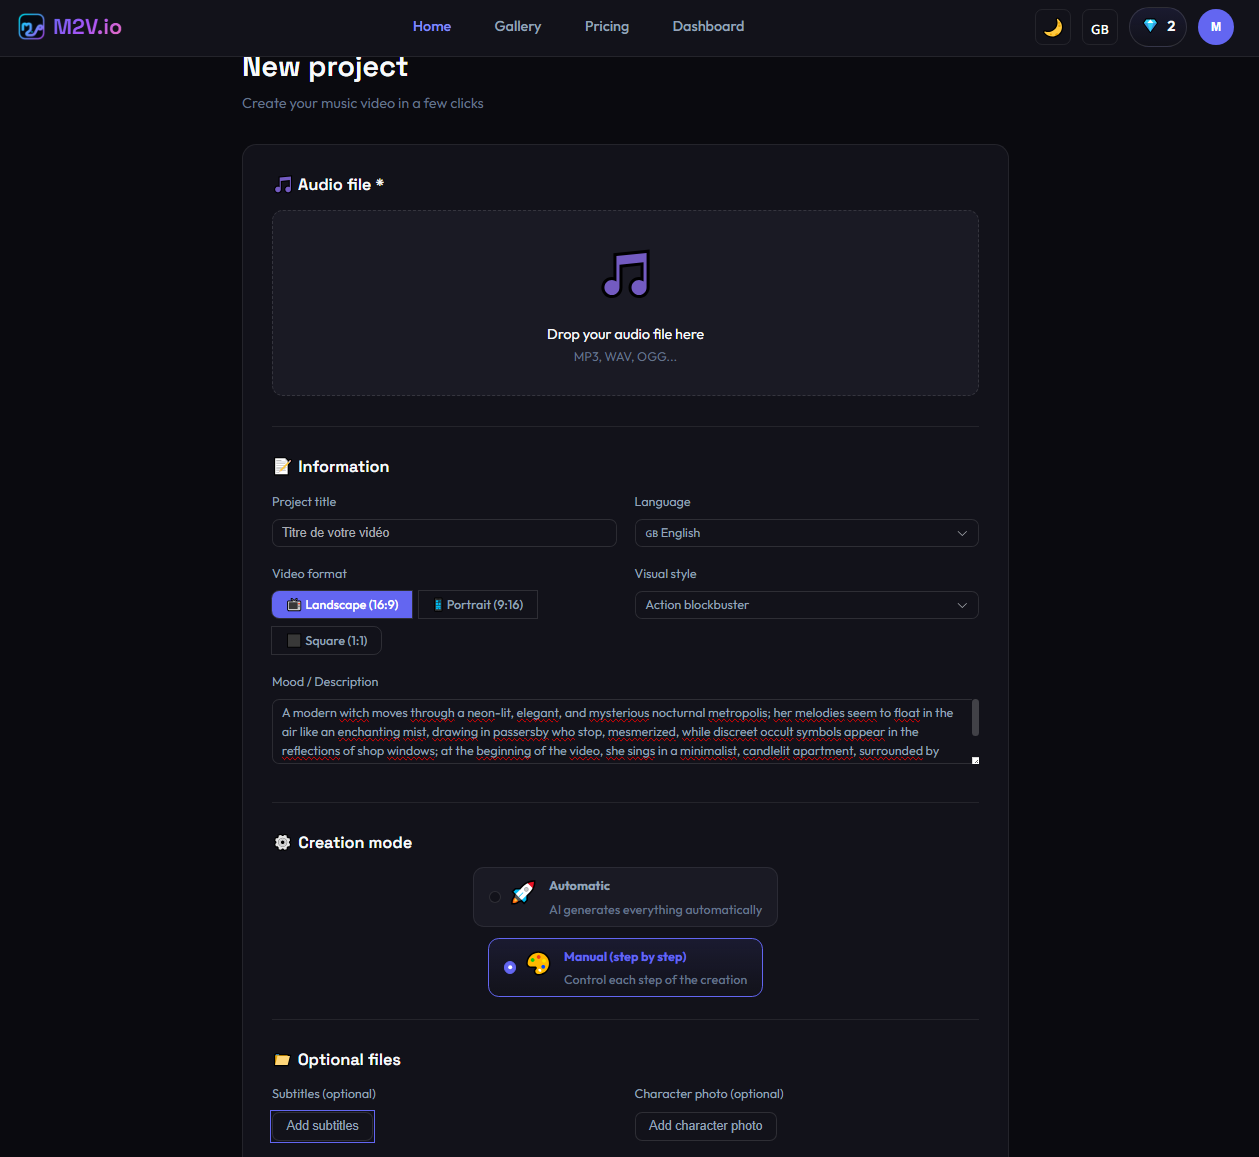Open the M profile avatar menu
The height and width of the screenshot is (1157, 1259).
point(1215,27)
